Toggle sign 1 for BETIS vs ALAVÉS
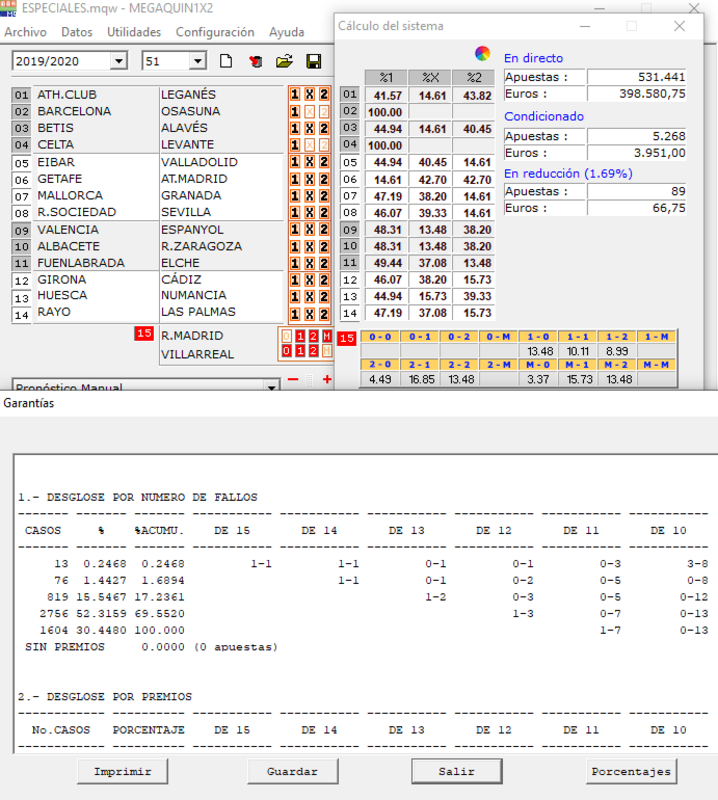This screenshot has height=800, width=718. [295, 128]
